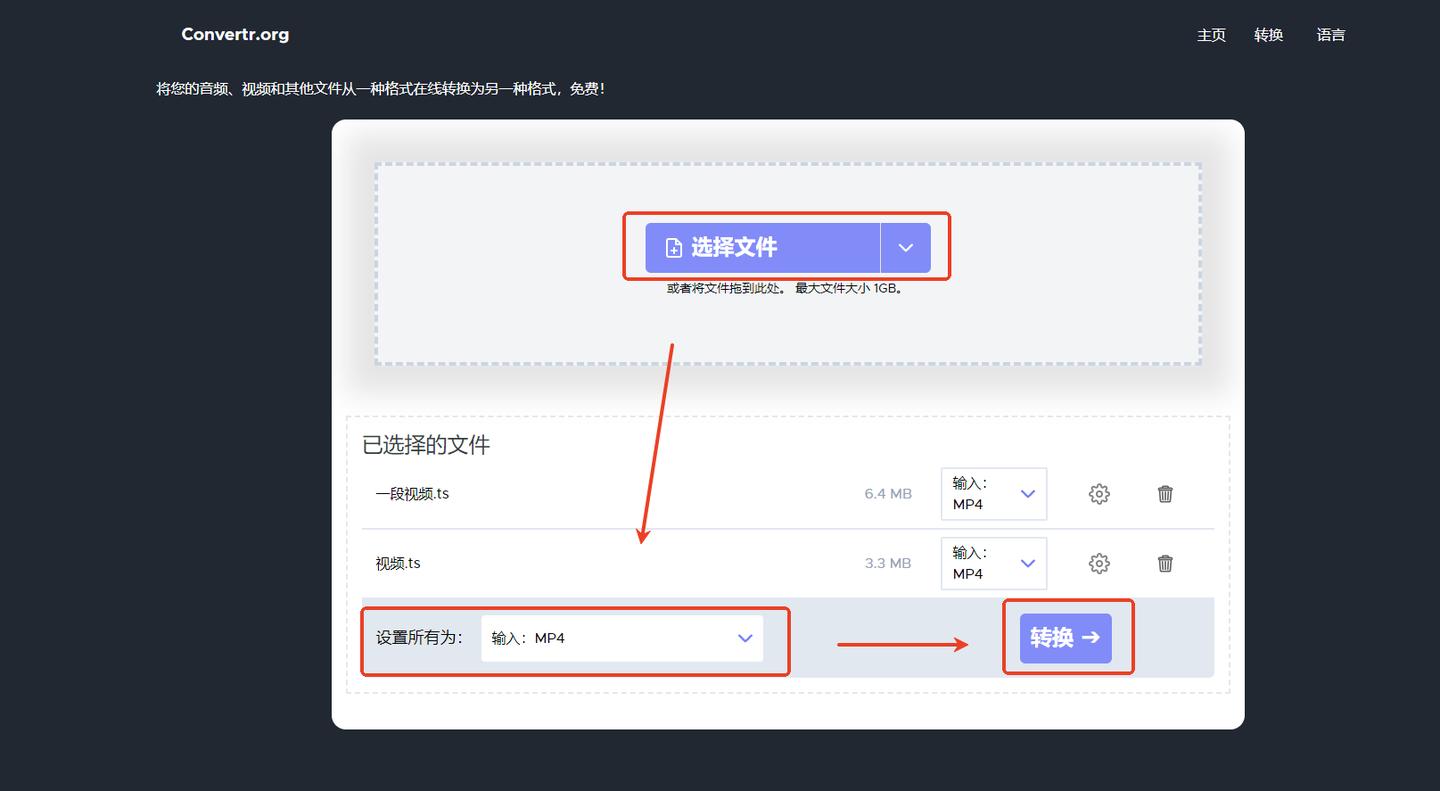Start conversion with 转换 button

pos(1065,638)
